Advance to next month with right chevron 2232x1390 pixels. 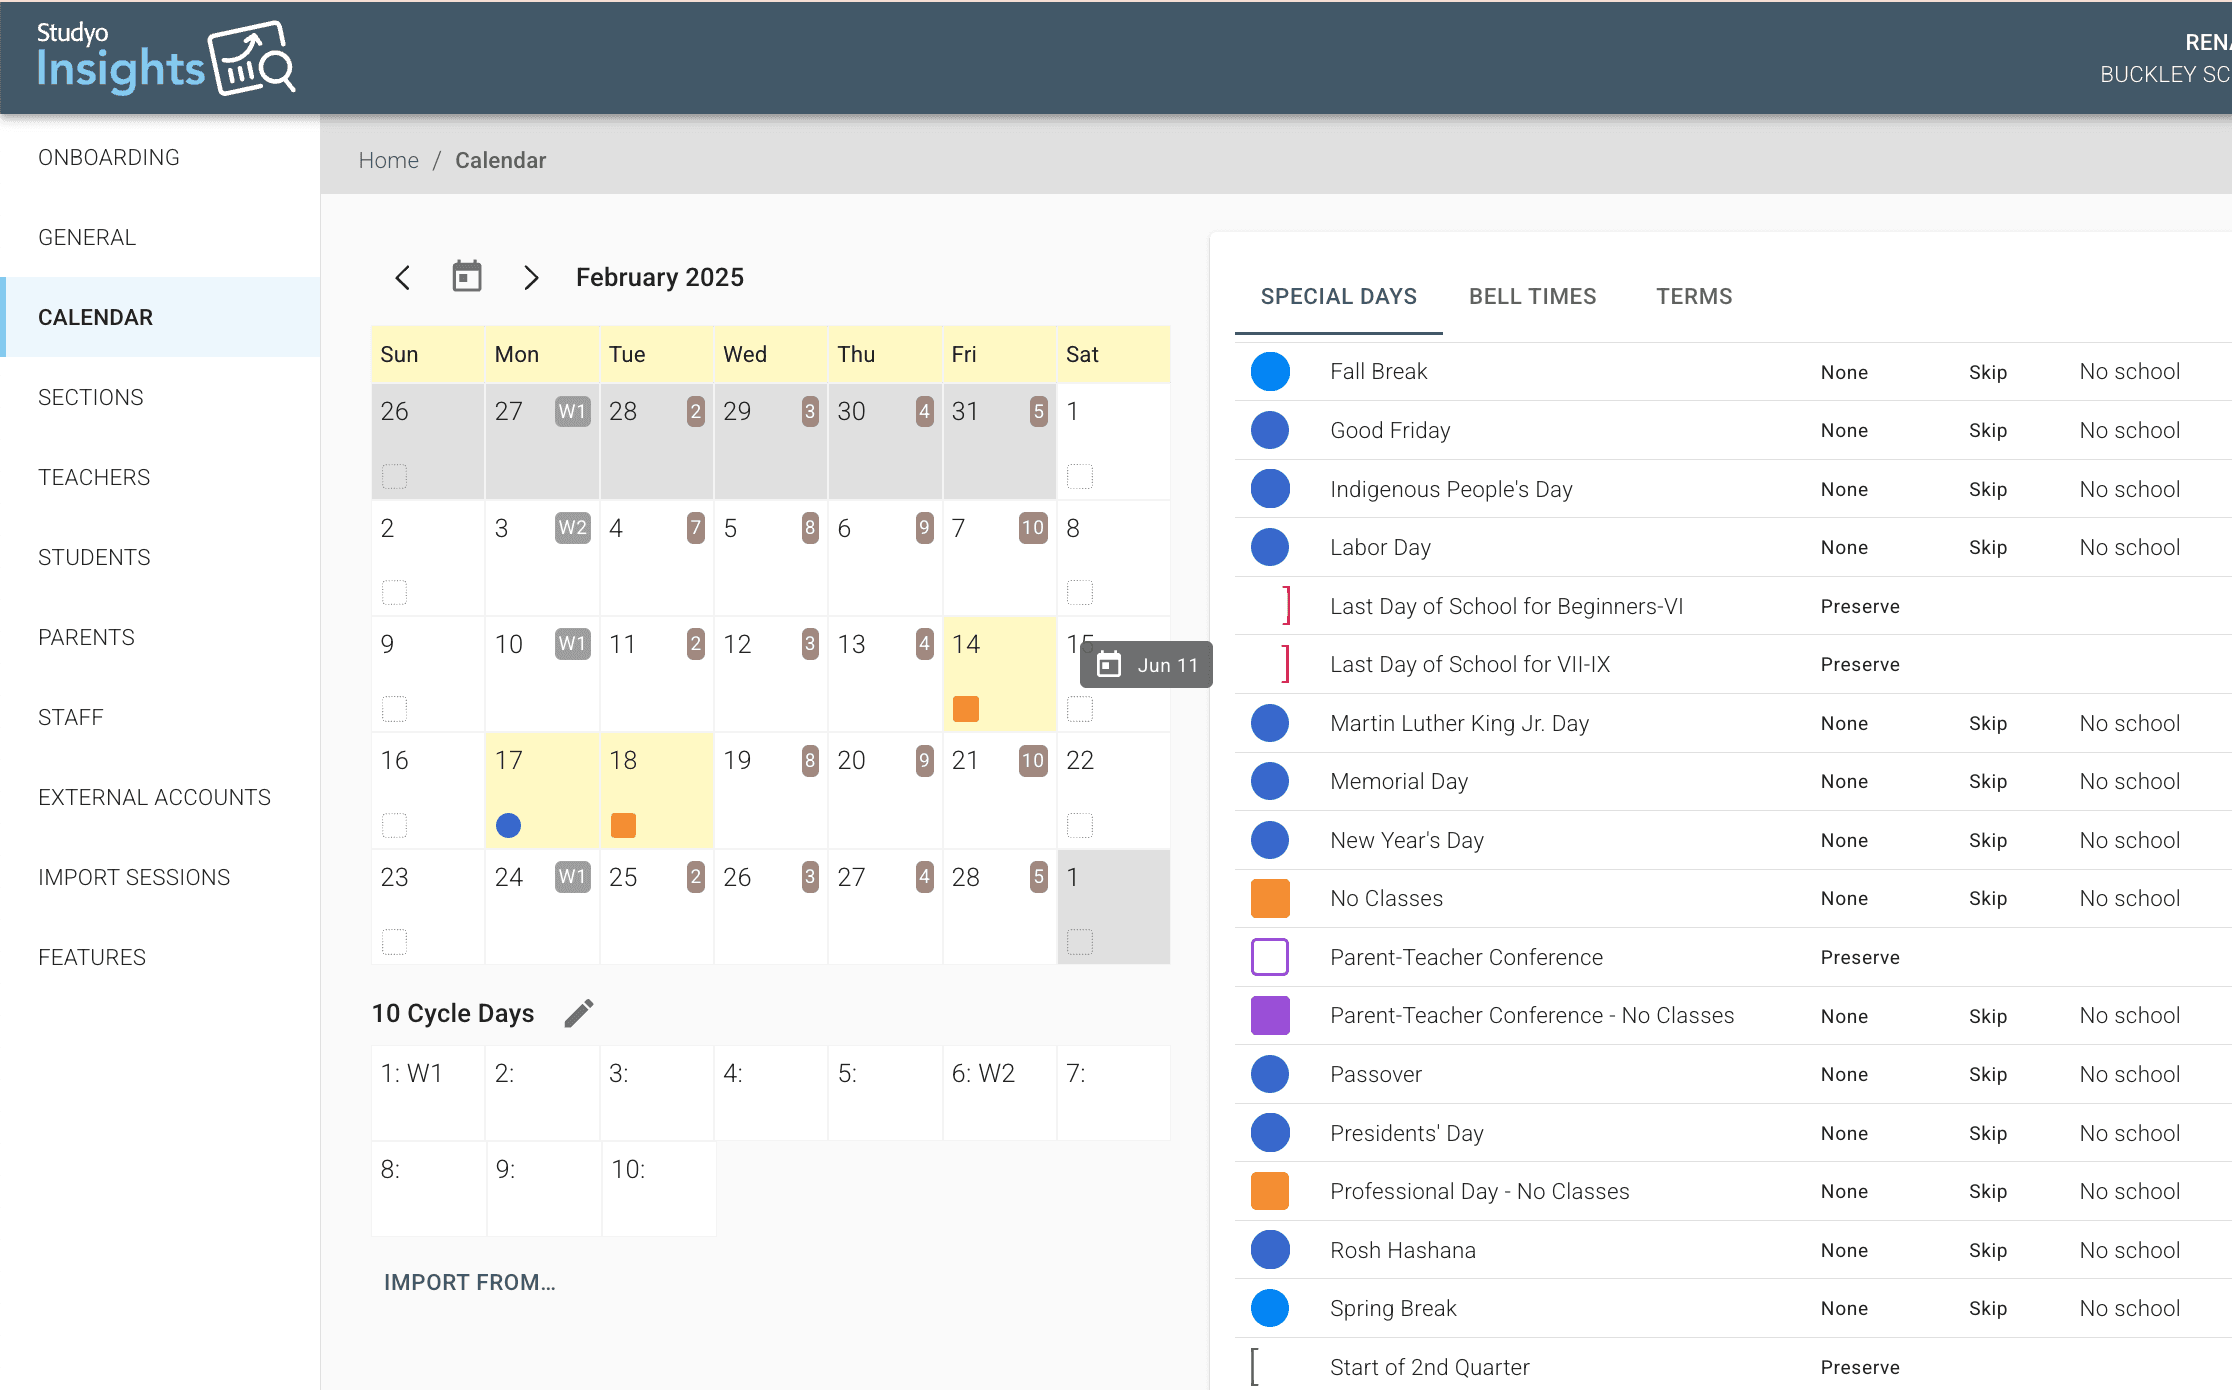[531, 278]
